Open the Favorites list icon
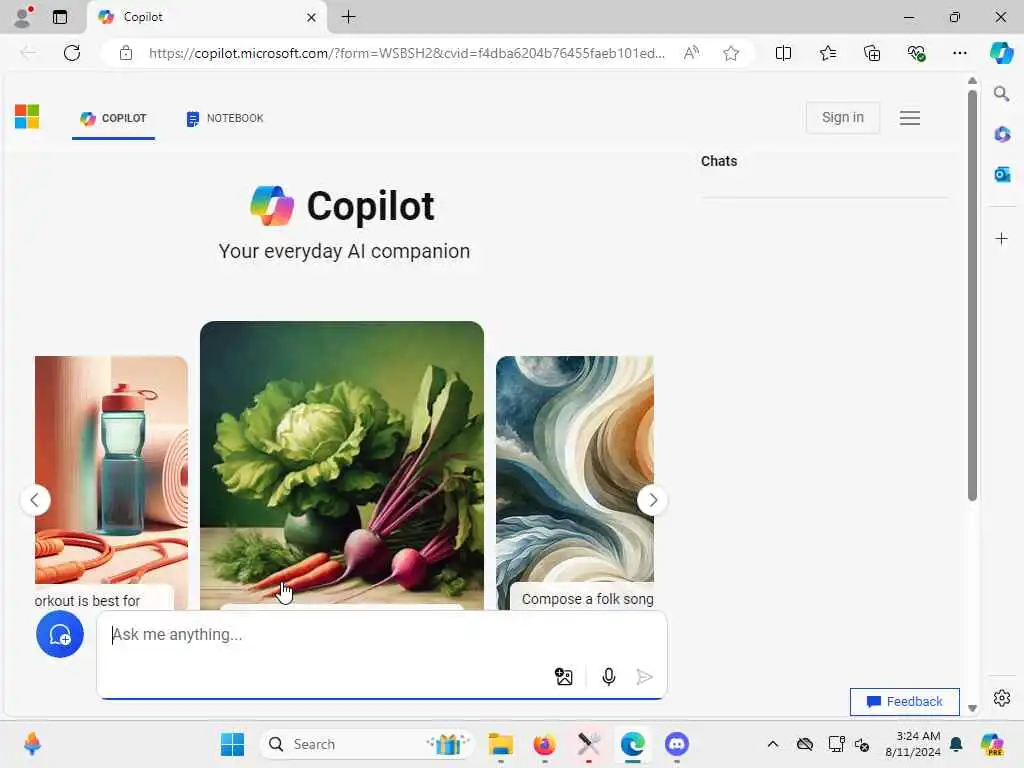This screenshot has height=768, width=1024. click(x=827, y=53)
